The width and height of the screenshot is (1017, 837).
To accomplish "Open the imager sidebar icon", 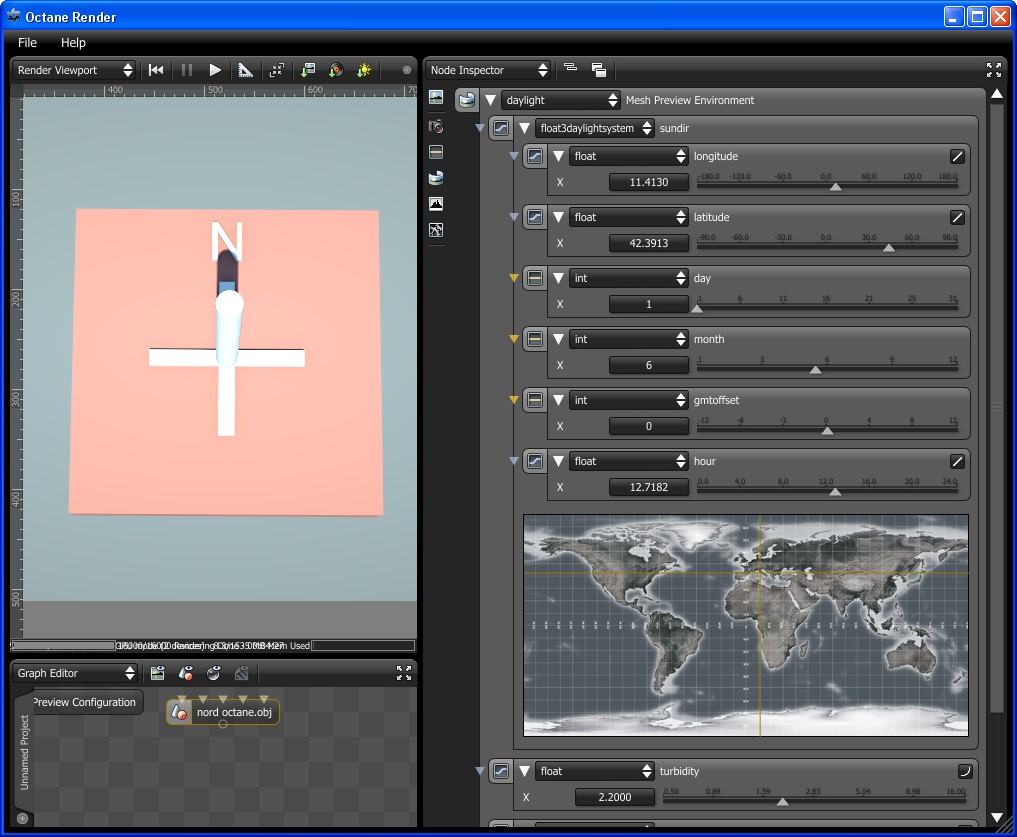I will click(436, 204).
